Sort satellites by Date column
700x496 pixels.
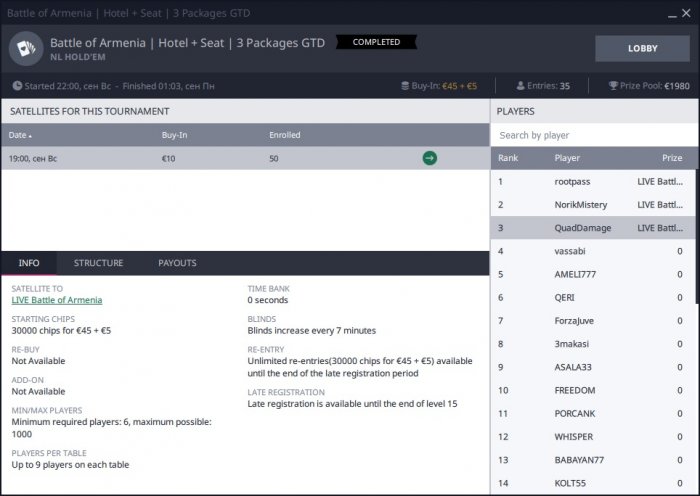[x=20, y=134]
